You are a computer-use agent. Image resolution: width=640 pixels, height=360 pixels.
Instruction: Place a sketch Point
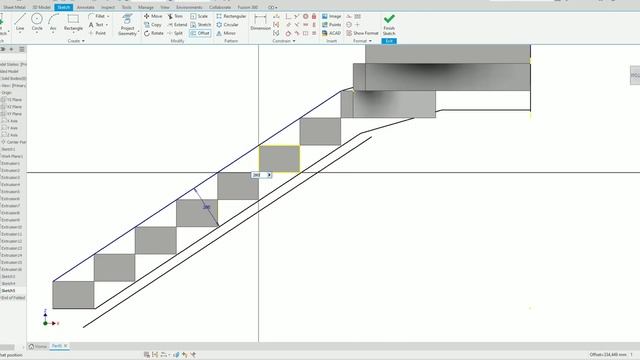point(97,33)
